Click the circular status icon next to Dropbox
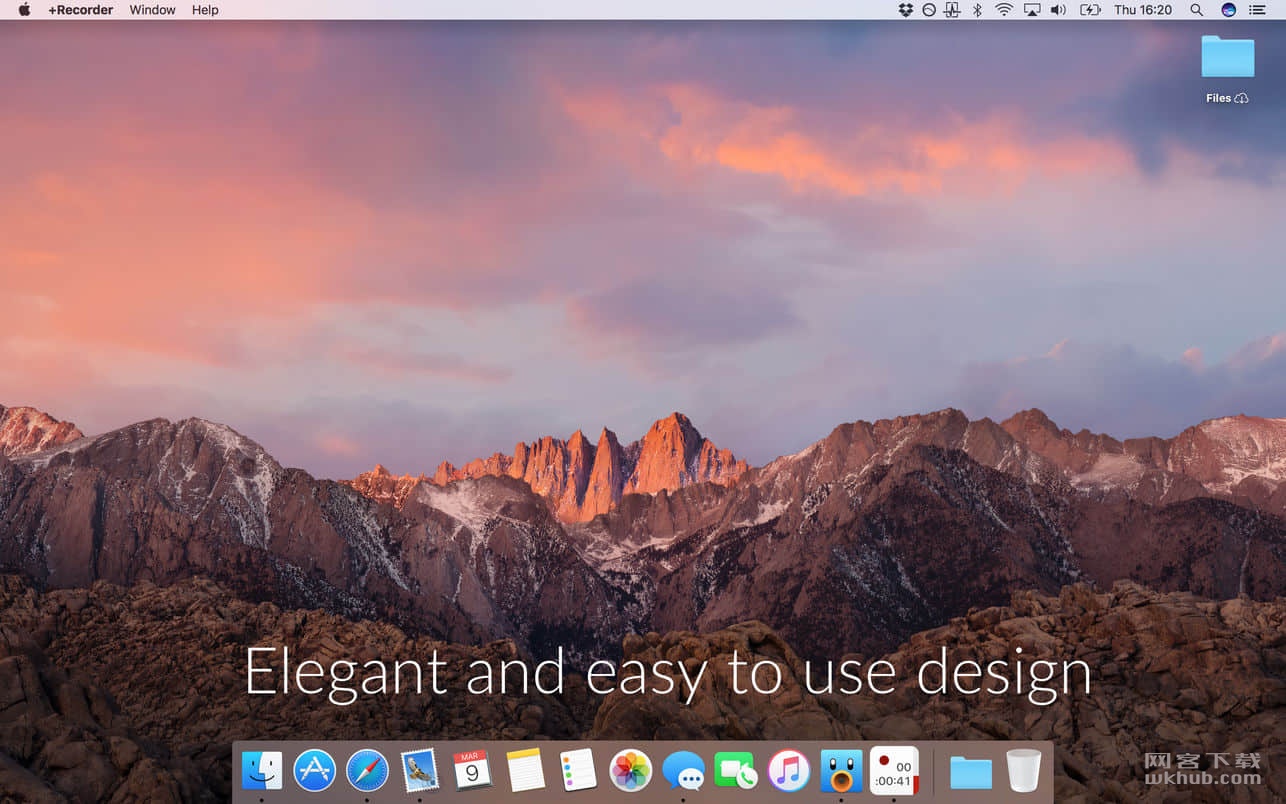The height and width of the screenshot is (804, 1286). tap(929, 10)
